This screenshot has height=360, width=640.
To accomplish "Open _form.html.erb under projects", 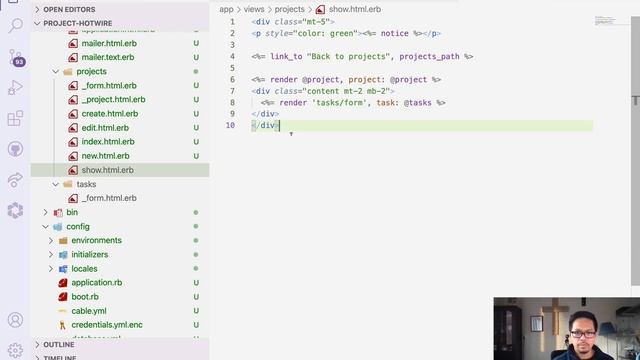I will pyautogui.click(x=109, y=85).
